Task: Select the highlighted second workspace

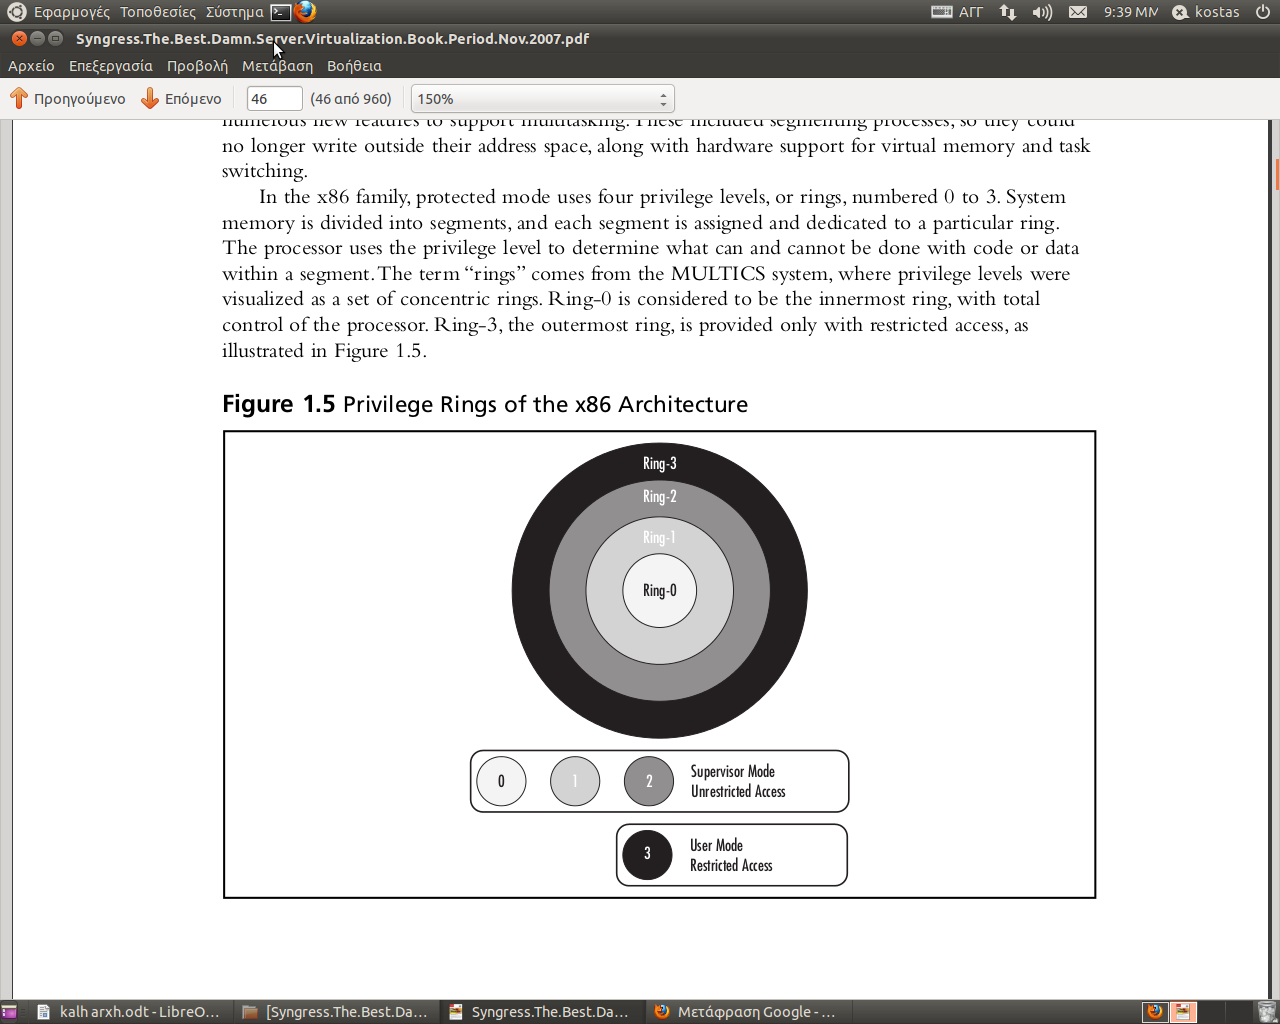Action: [1183, 1012]
